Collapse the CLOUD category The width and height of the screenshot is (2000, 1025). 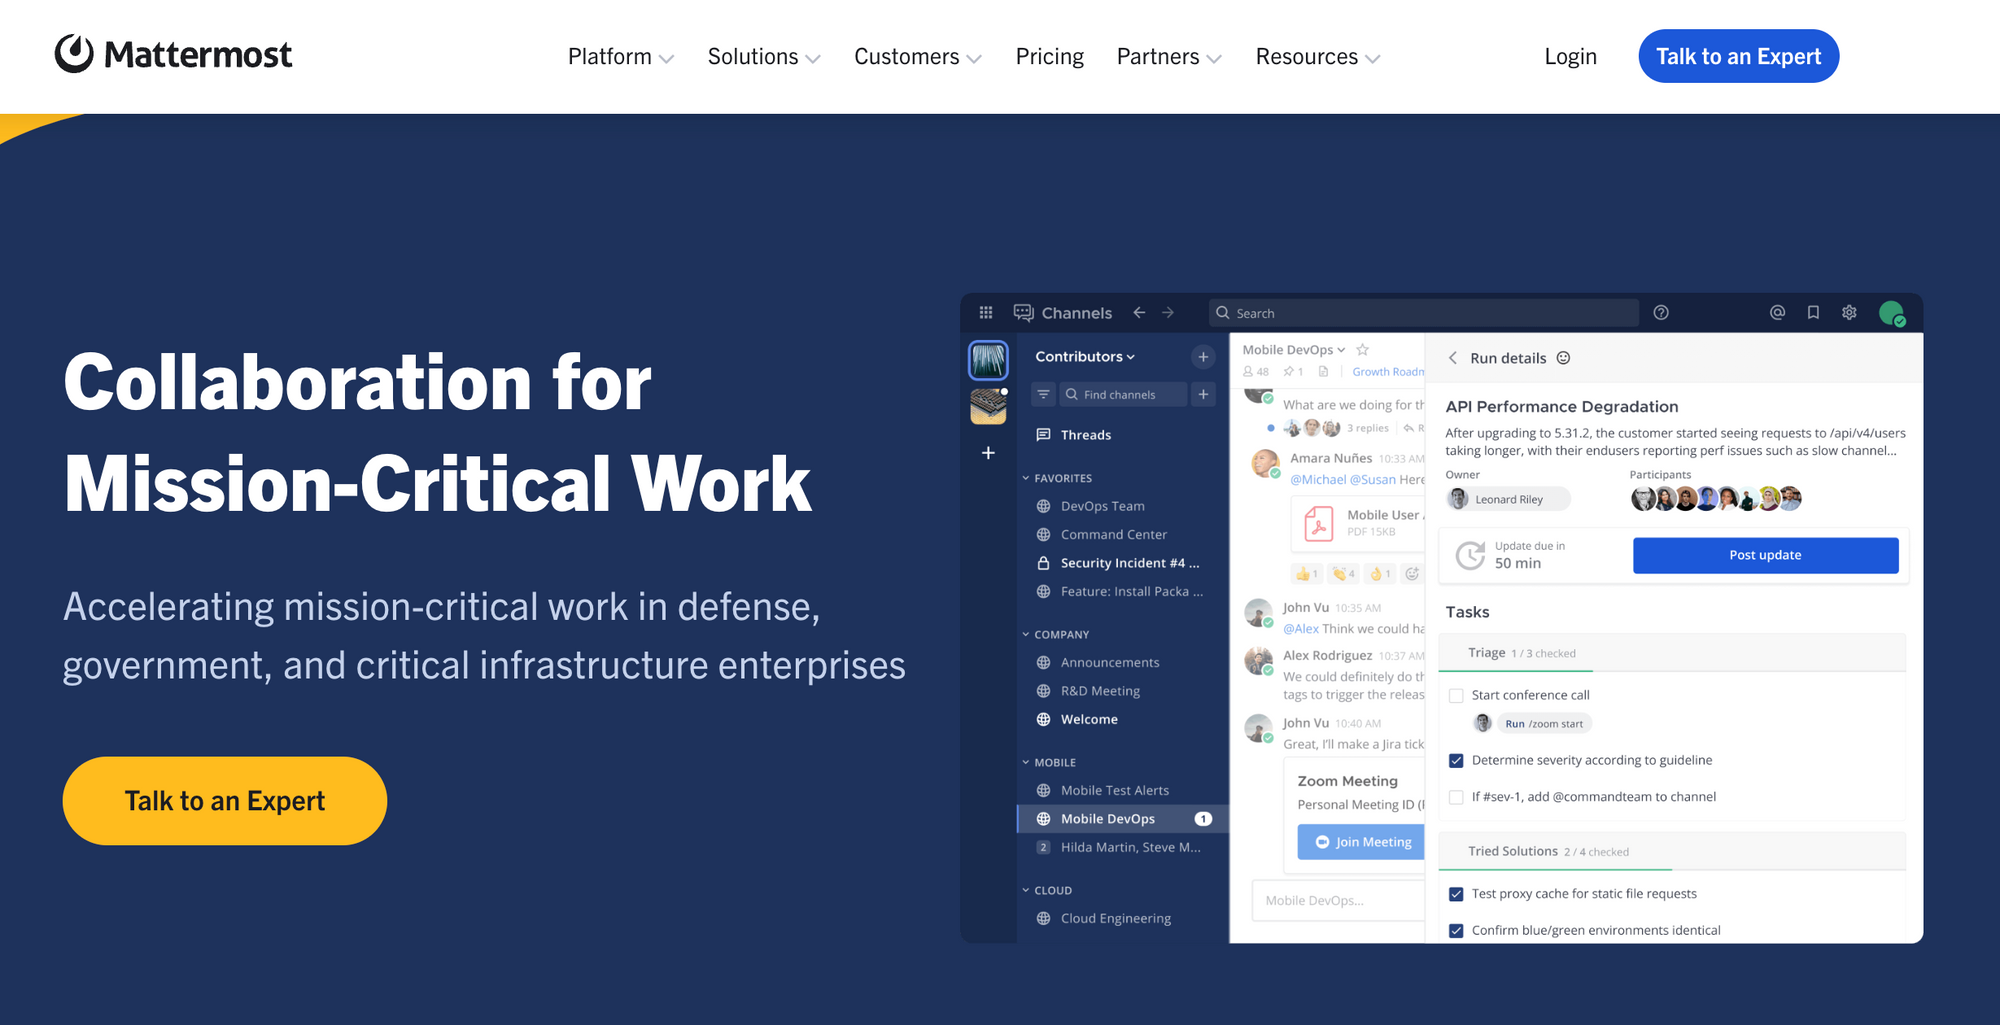point(1047,890)
